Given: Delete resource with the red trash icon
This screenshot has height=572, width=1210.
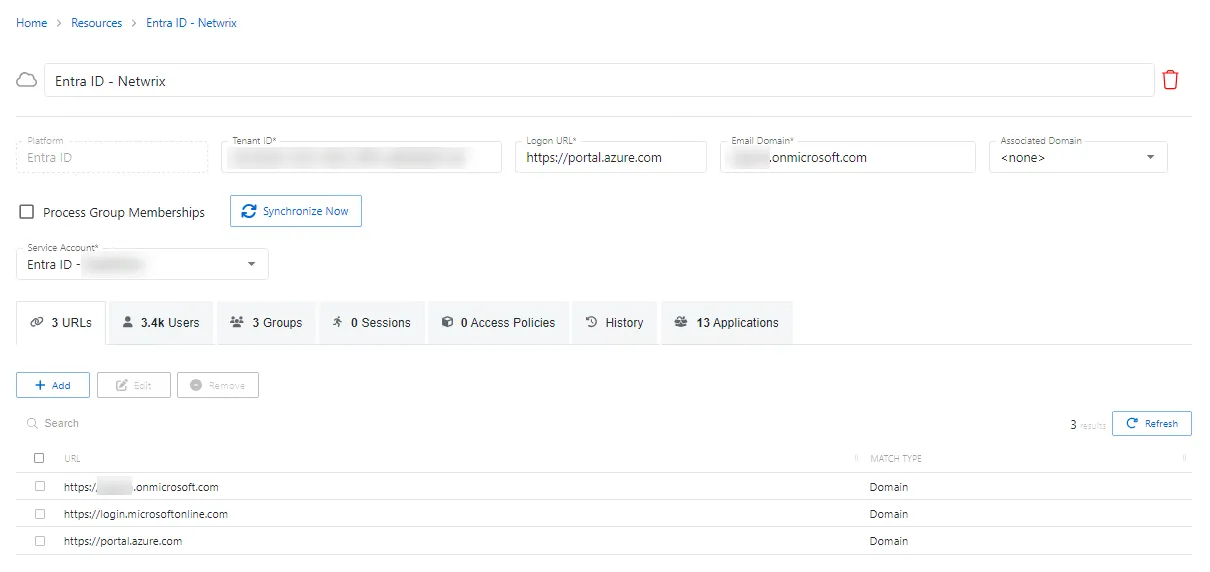Looking at the screenshot, I should click(x=1170, y=80).
